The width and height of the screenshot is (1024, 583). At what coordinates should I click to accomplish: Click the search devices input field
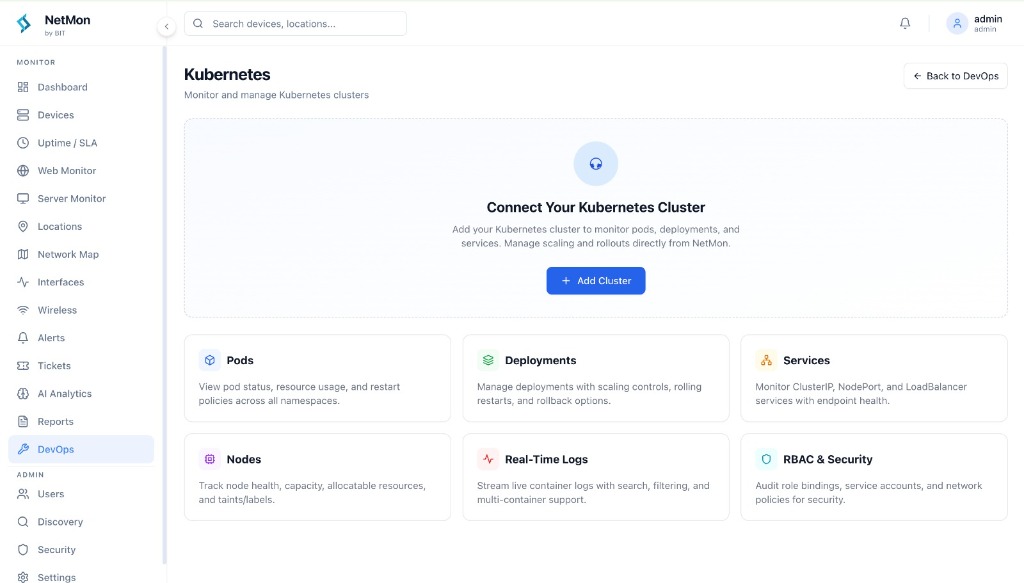(295, 23)
